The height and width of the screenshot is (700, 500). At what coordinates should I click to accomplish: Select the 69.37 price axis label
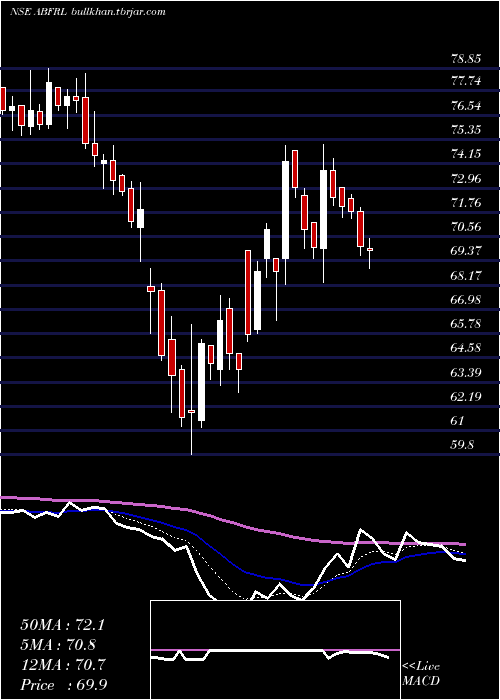point(466,251)
